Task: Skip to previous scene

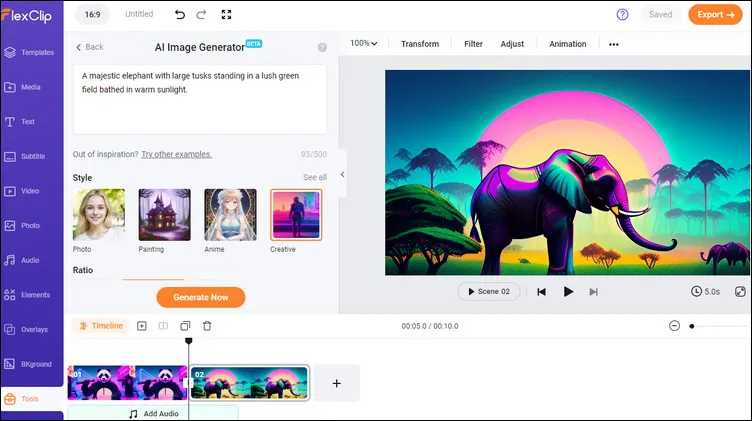Action: pos(541,292)
